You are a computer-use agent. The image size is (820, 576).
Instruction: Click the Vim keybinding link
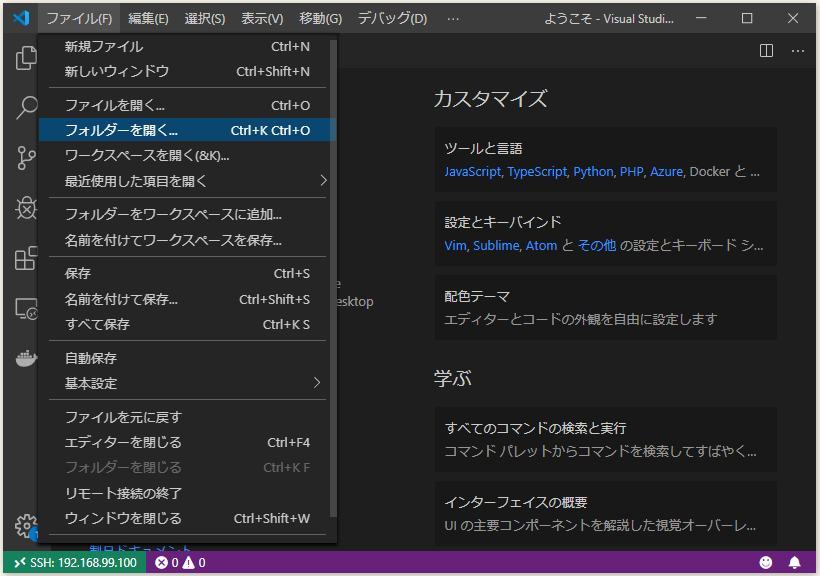(x=455, y=245)
